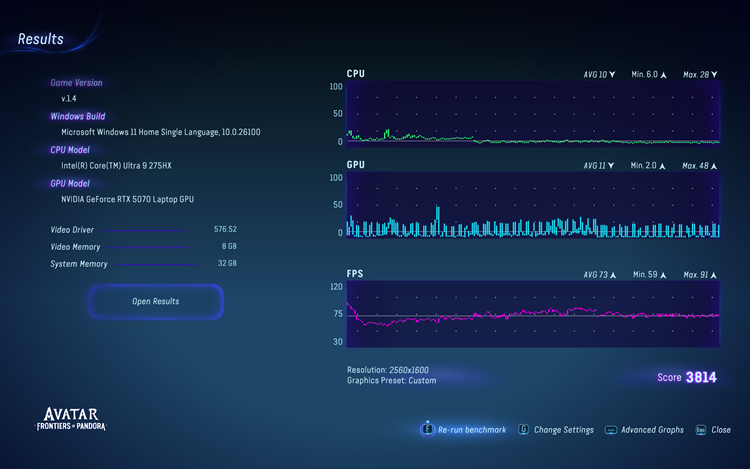The height and width of the screenshot is (469, 750).
Task: Click the FPS graph title
Action: tap(355, 273)
